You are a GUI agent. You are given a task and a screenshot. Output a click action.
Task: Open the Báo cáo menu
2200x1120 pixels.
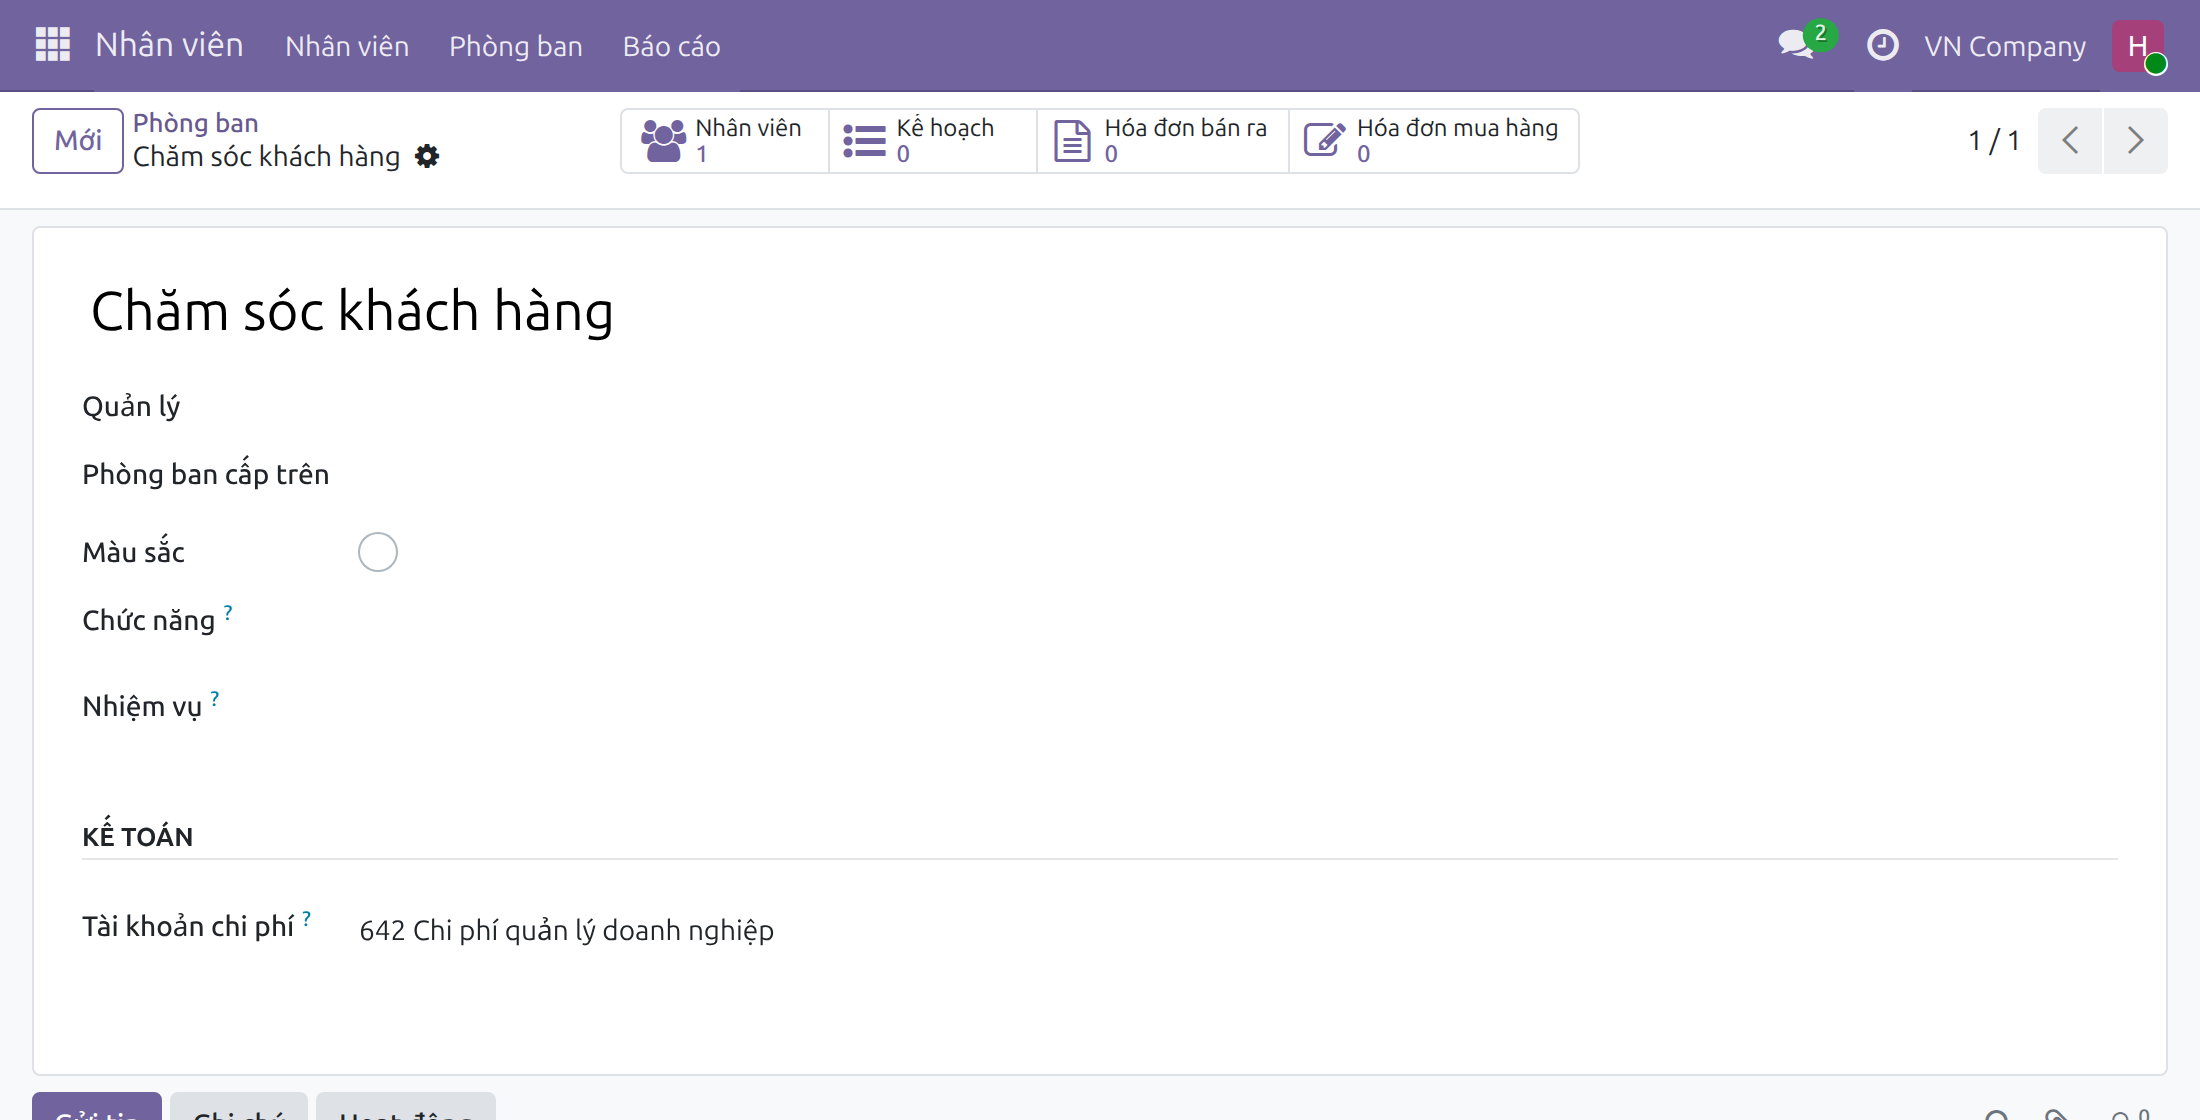pyautogui.click(x=671, y=46)
